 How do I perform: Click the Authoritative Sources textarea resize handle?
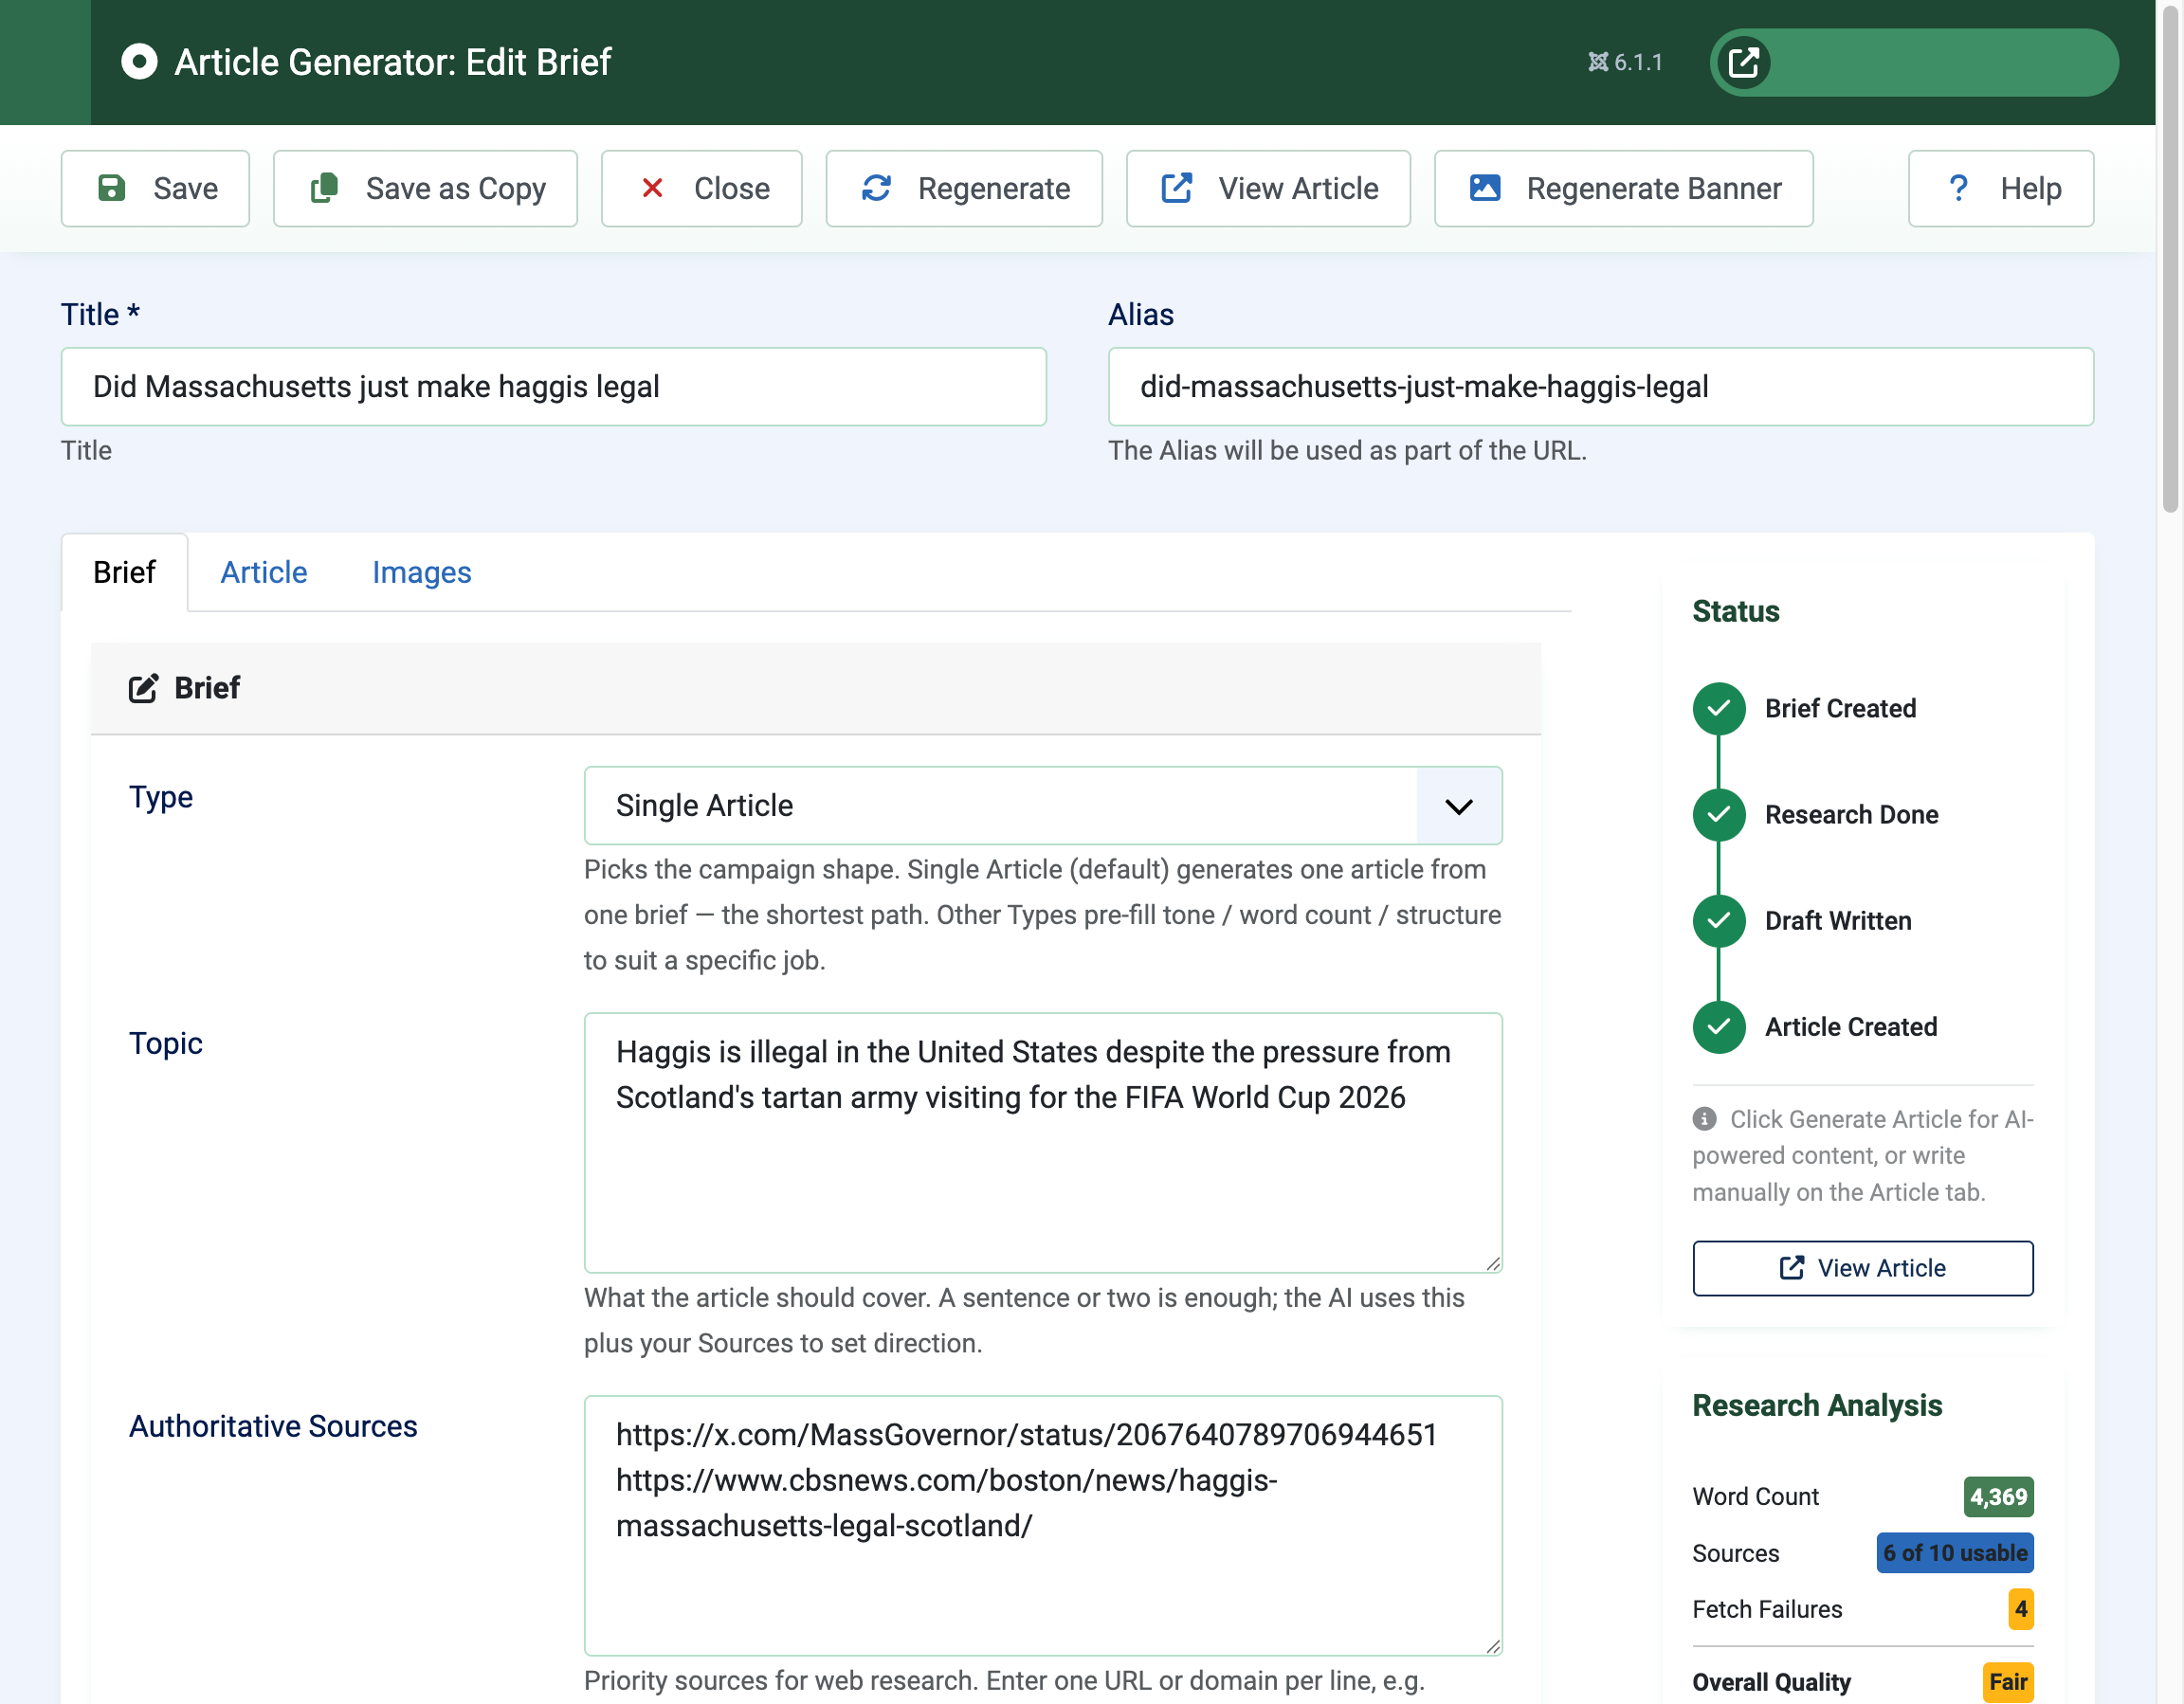[x=1492, y=1645]
